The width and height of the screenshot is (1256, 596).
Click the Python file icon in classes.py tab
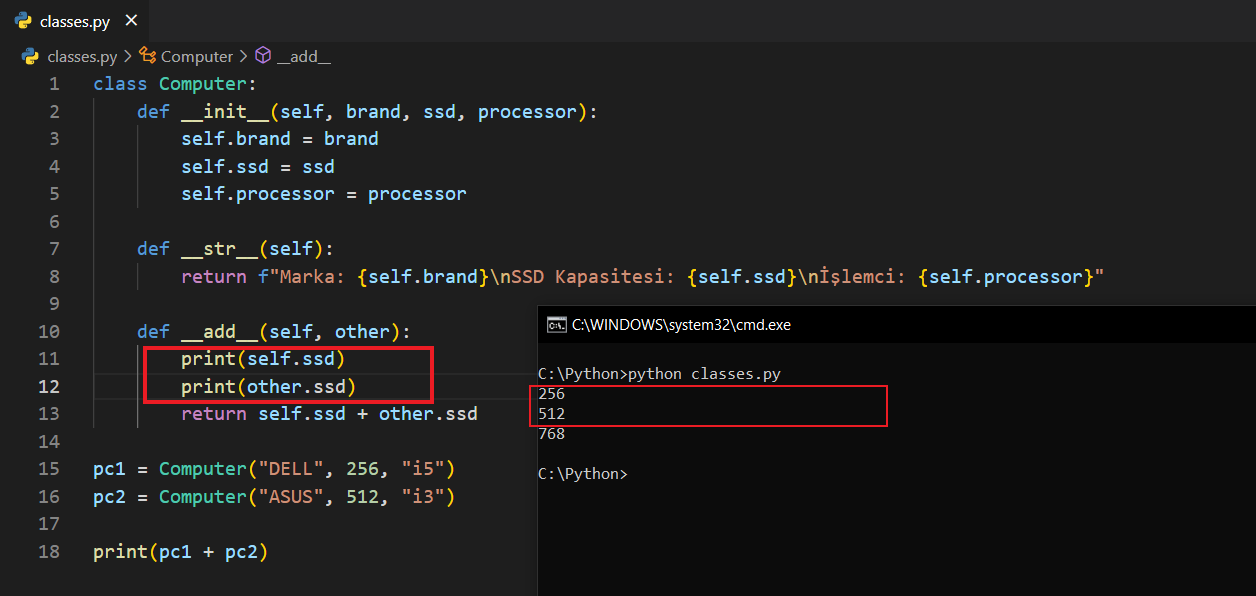23,20
